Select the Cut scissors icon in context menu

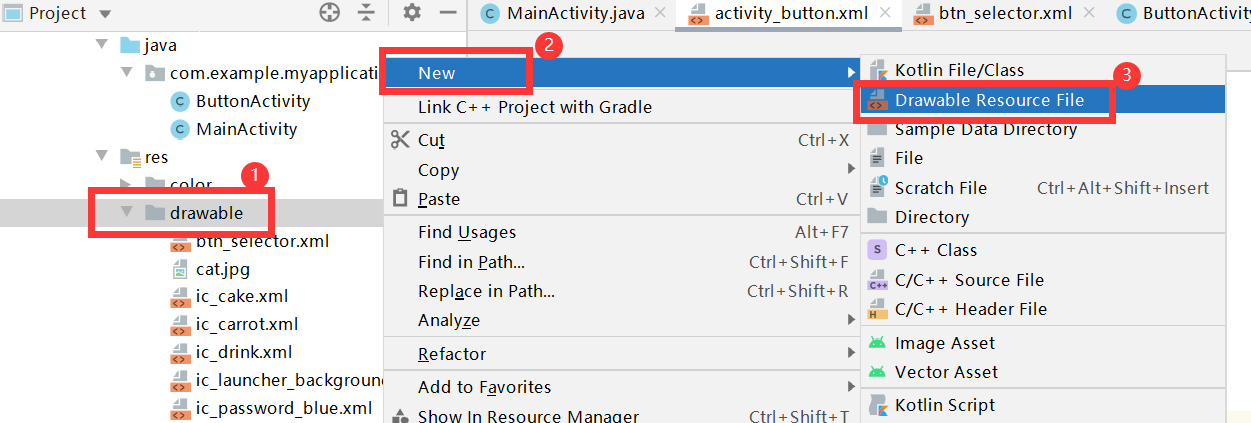(x=400, y=140)
